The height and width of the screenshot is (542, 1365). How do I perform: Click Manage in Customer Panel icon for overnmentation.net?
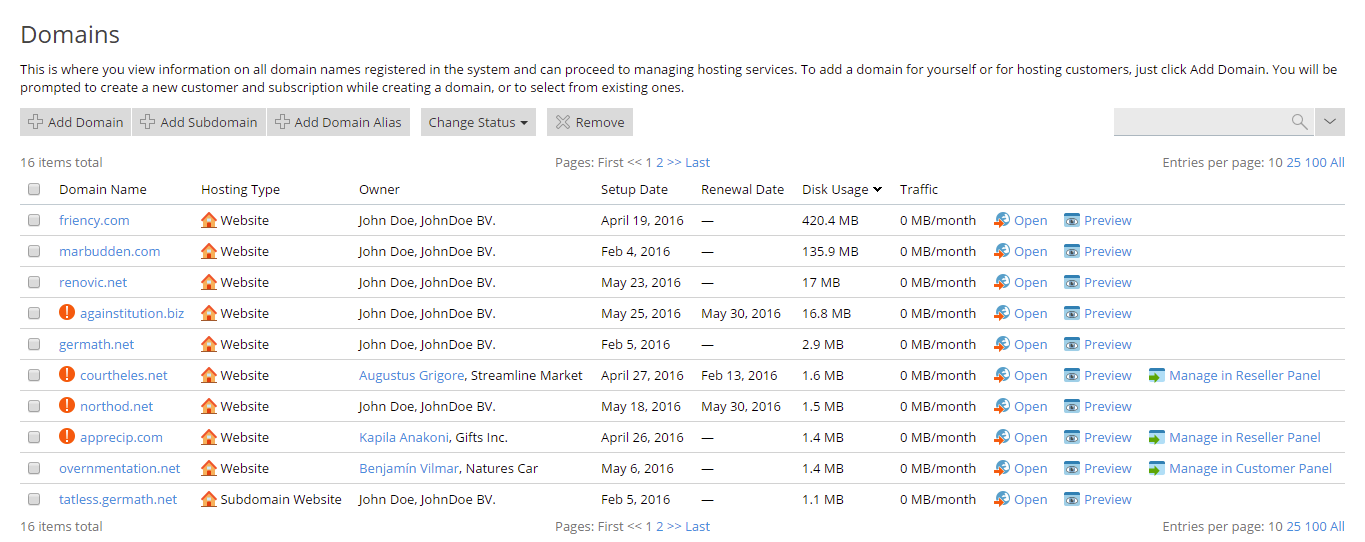(x=1157, y=469)
